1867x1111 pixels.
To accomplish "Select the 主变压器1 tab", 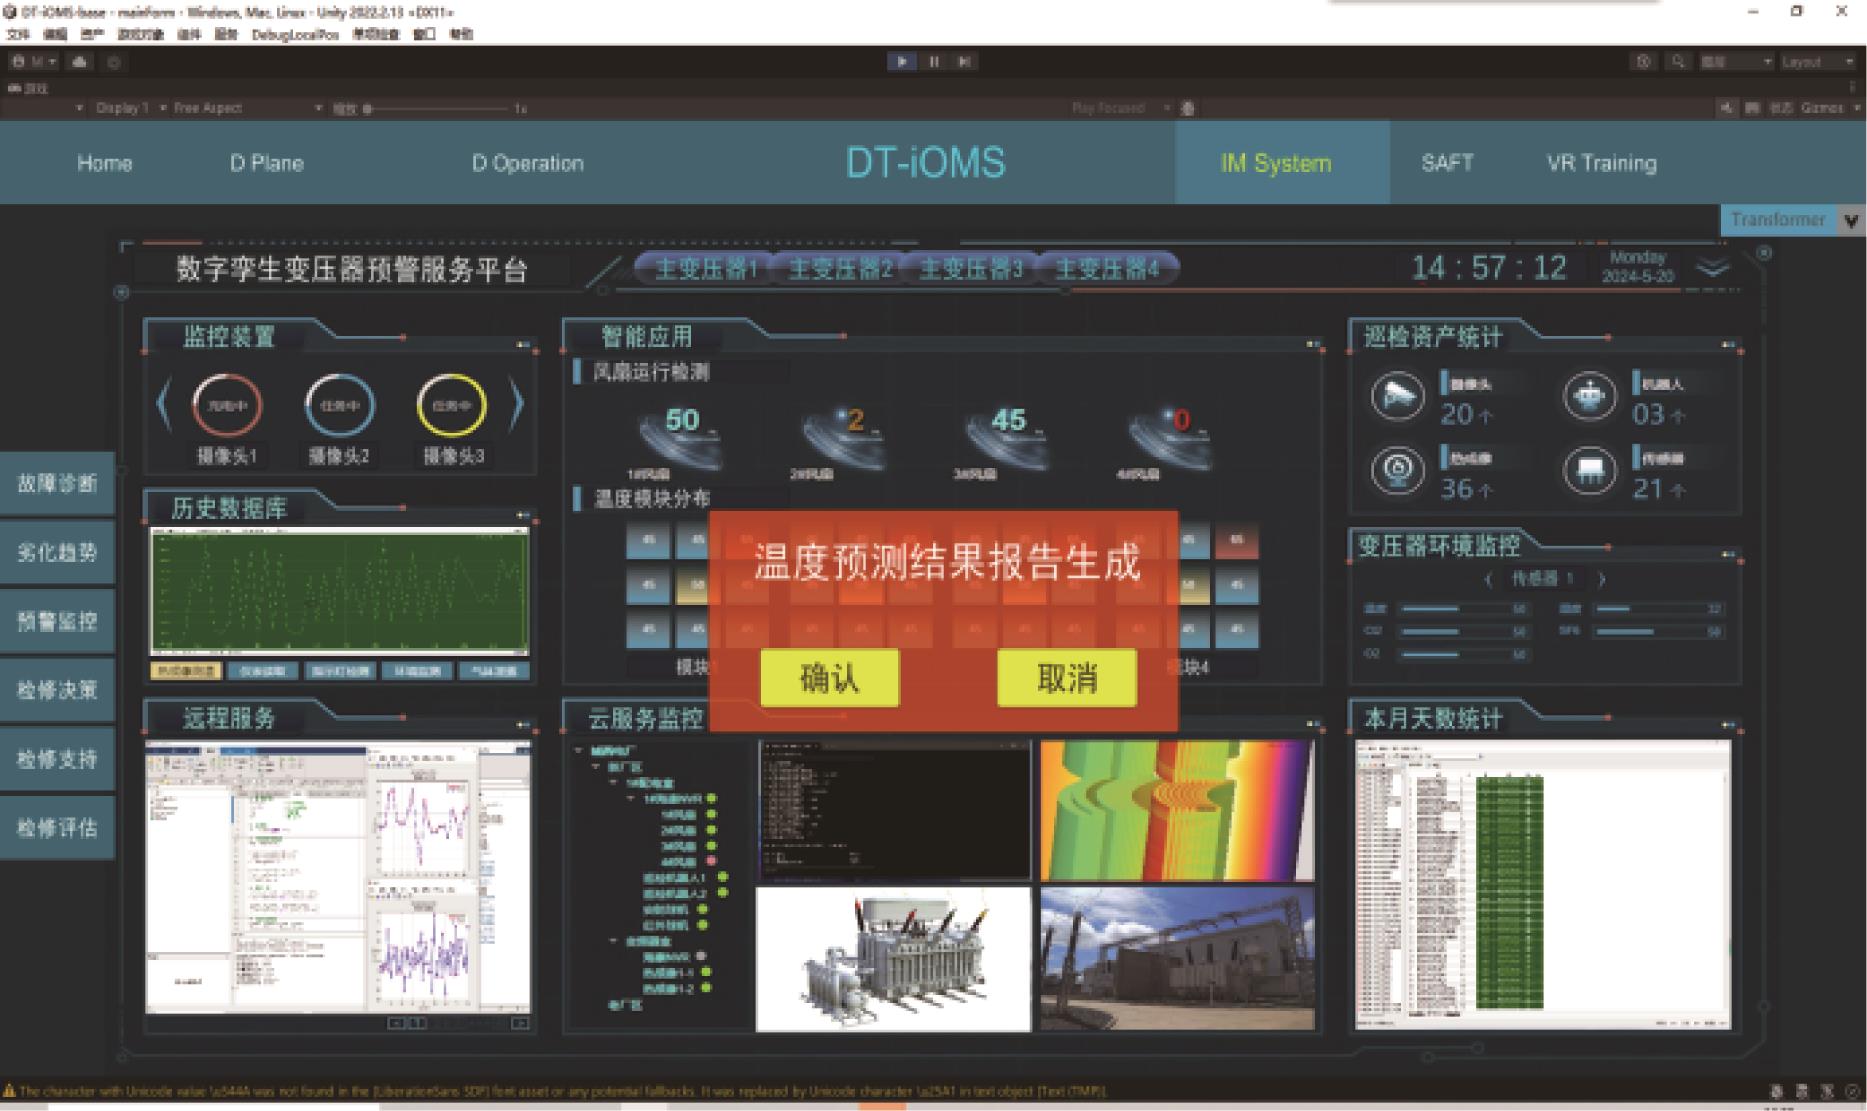I will (704, 268).
